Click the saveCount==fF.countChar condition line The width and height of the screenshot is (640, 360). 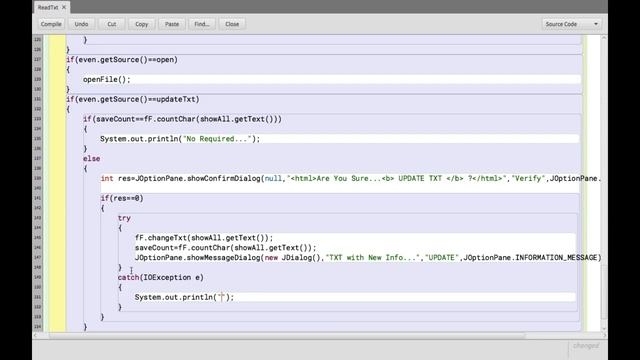(x=182, y=119)
